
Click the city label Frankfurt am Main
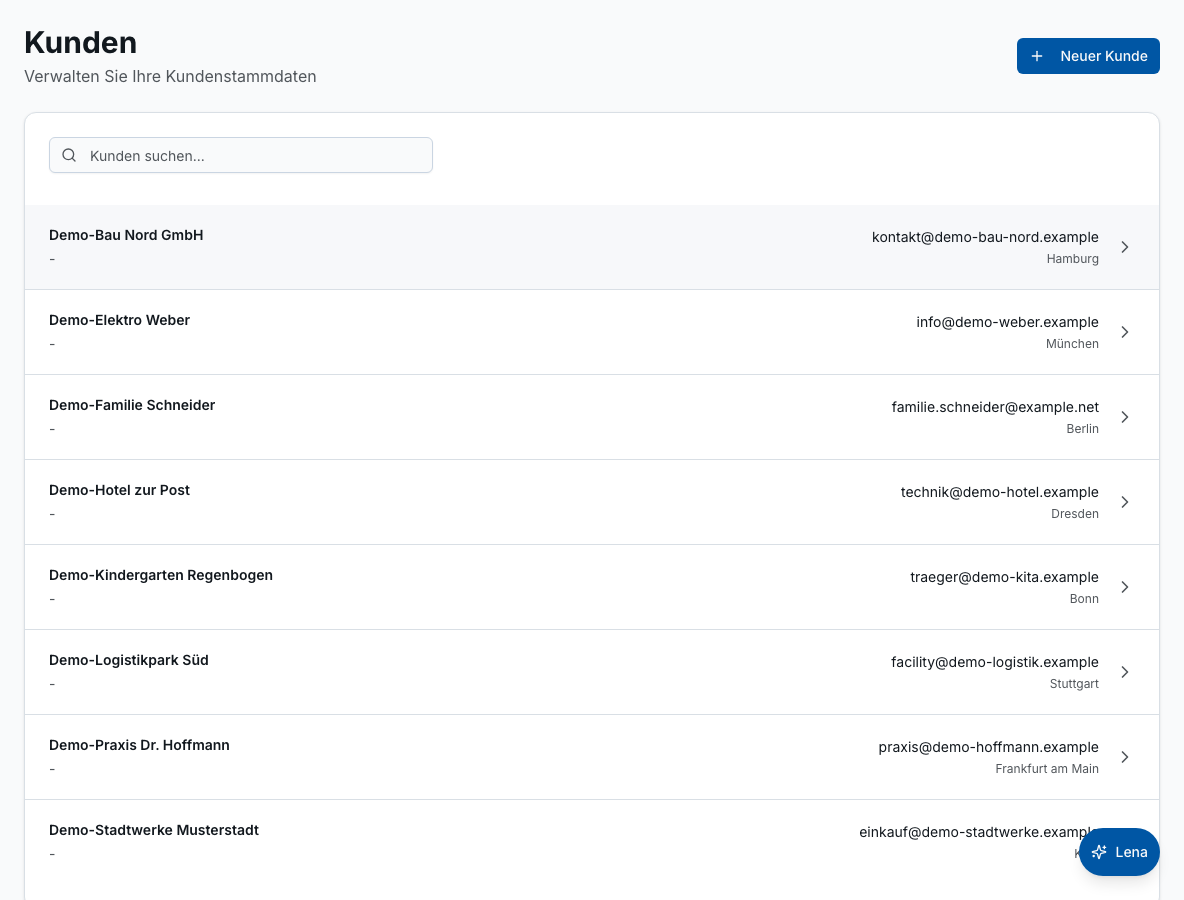[x=1047, y=769]
